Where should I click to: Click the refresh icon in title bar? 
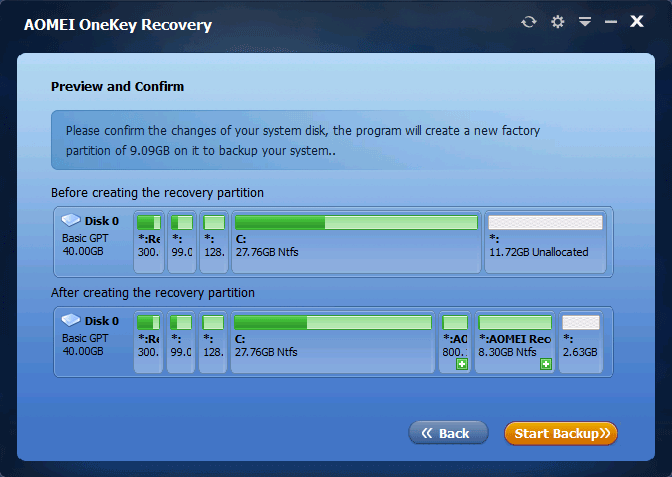528,21
